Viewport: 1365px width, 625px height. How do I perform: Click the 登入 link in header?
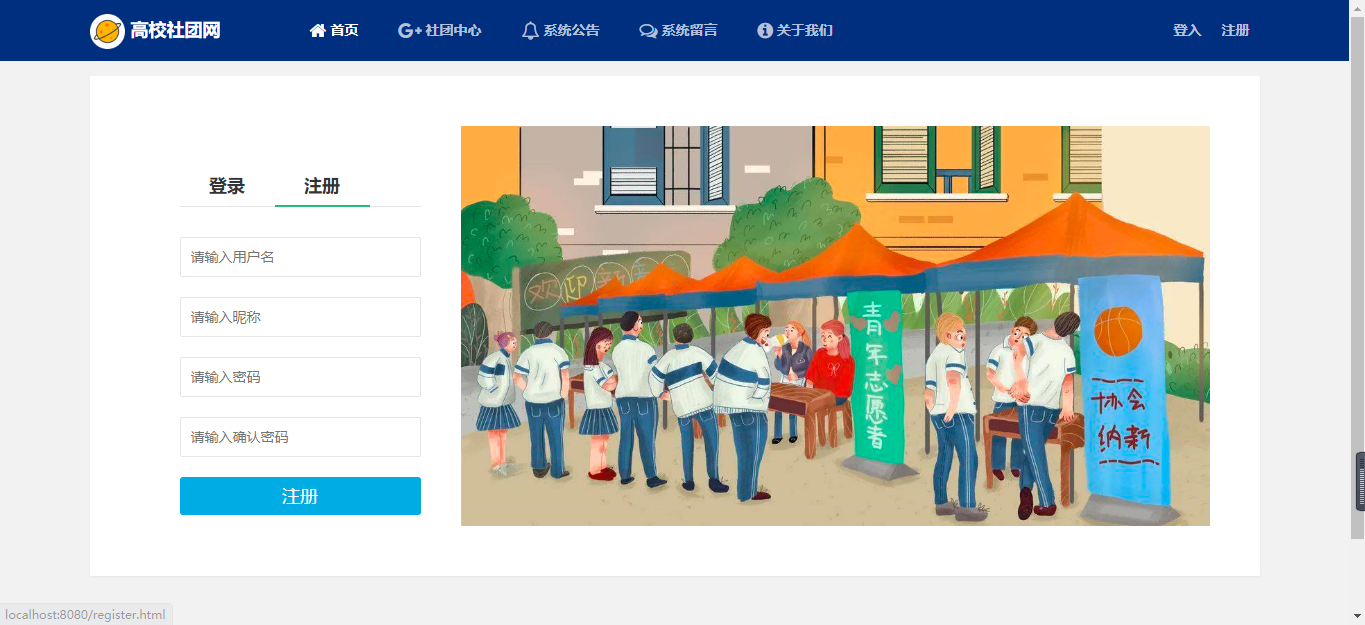[x=1187, y=31]
